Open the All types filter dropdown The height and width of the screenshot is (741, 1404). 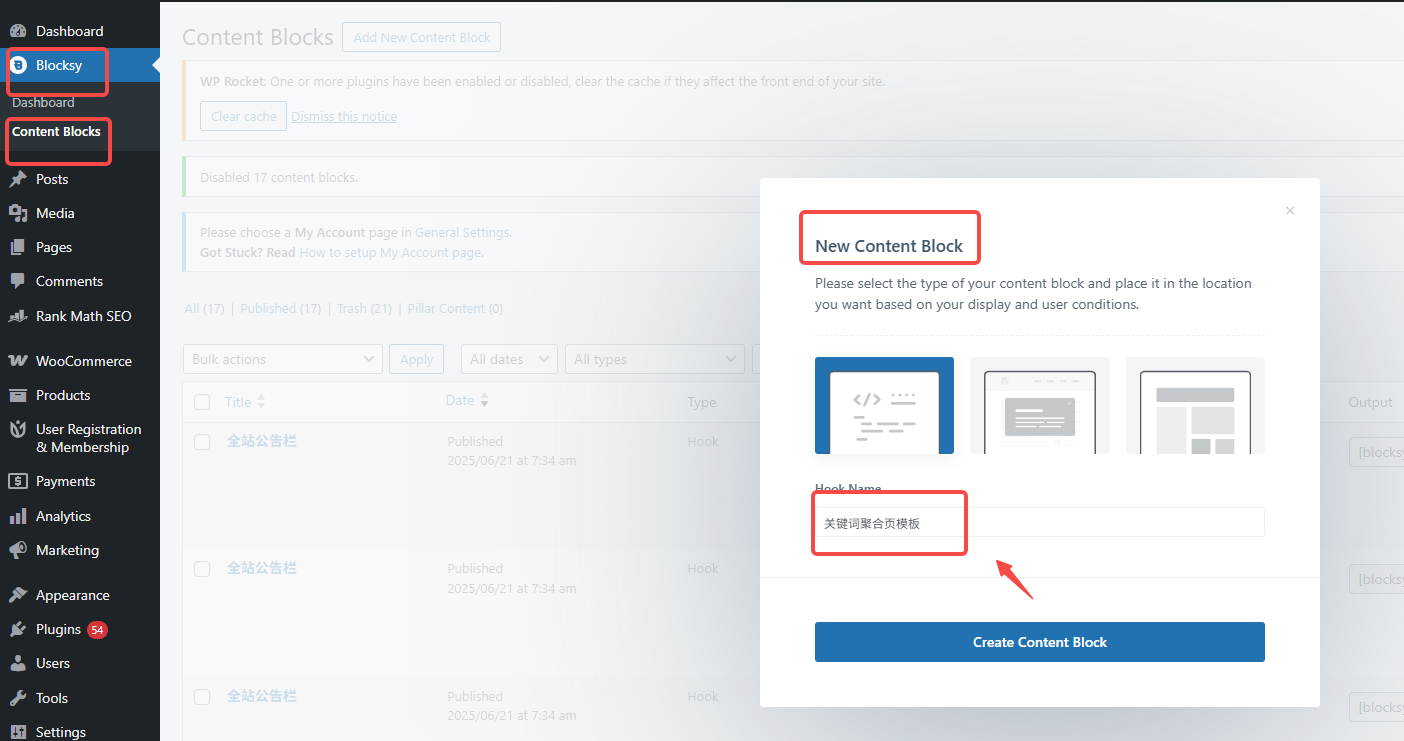click(x=654, y=359)
